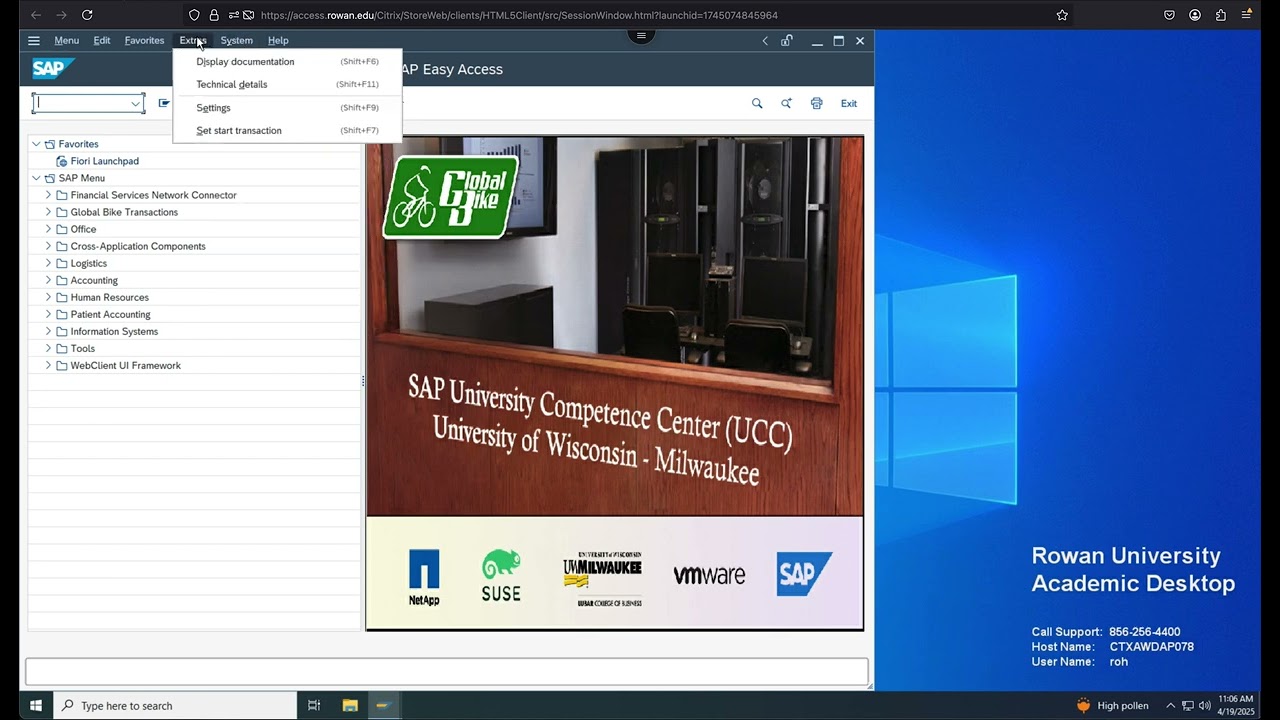Click the panel splitter handle beside the tree
The image size is (1280, 720).
tap(362, 381)
